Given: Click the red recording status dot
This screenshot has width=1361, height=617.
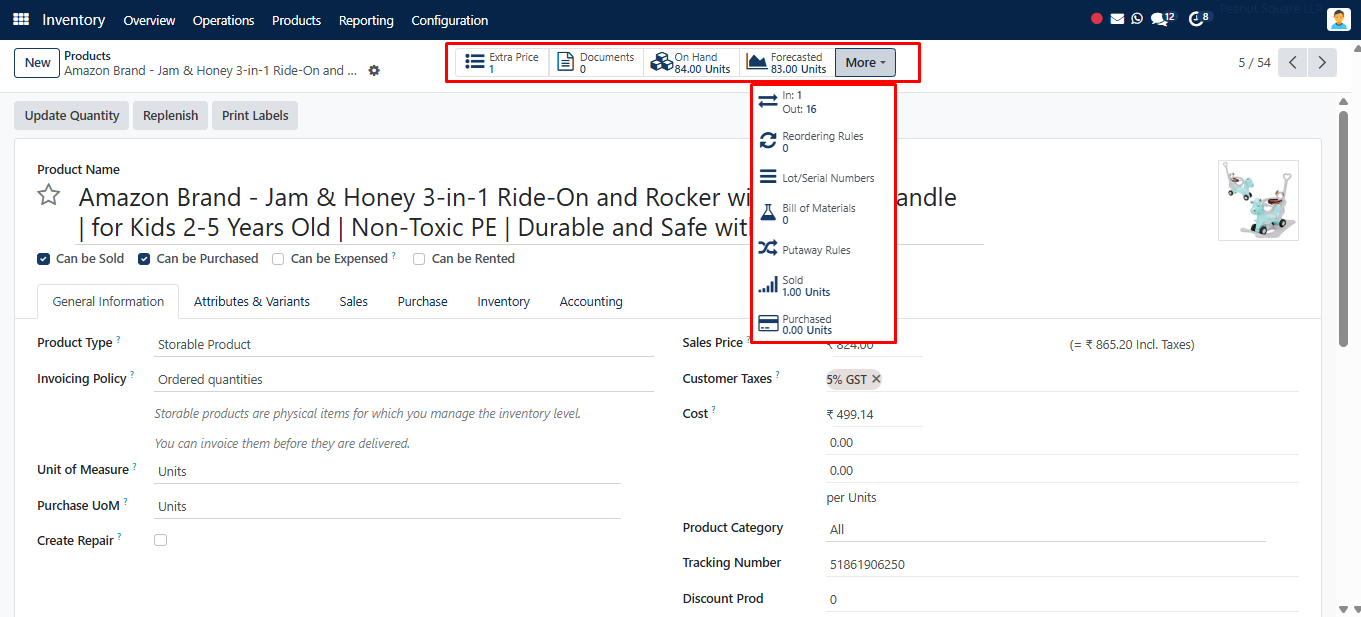Looking at the screenshot, I should point(1097,19).
